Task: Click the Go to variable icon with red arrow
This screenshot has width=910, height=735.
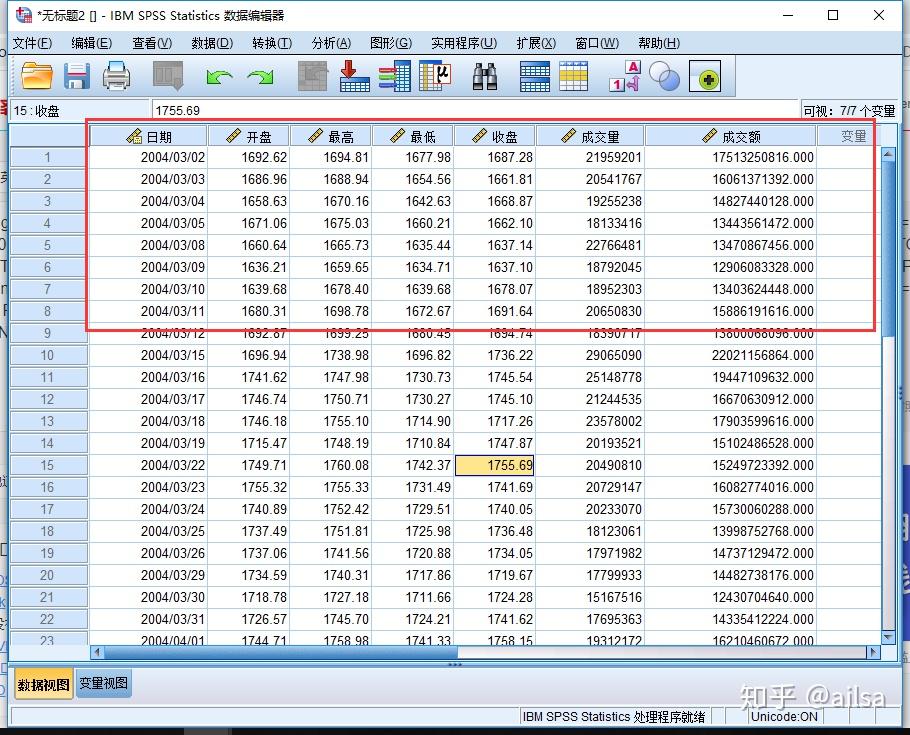Action: 354,77
